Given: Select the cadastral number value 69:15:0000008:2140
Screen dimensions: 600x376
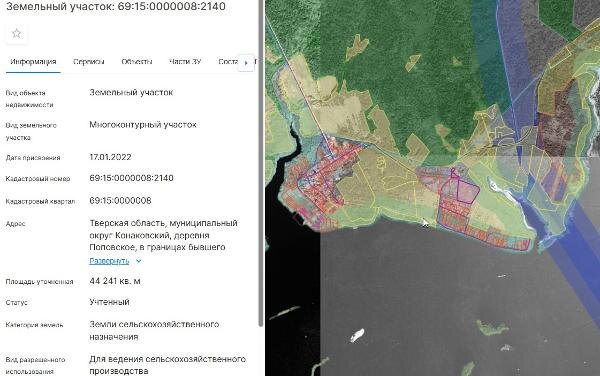Looking at the screenshot, I should click(132, 178).
